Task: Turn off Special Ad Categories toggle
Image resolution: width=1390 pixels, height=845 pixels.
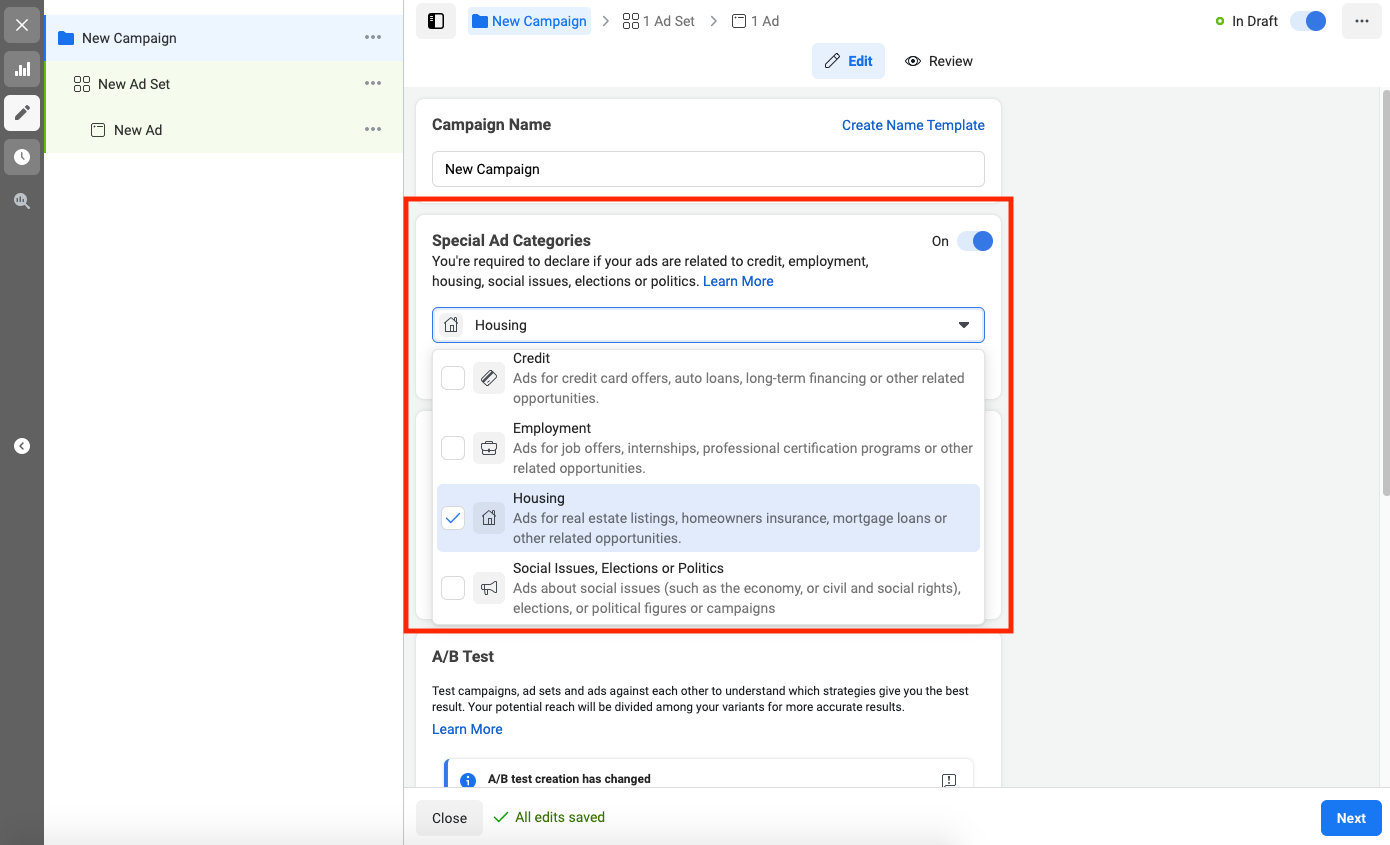Action: [x=974, y=241]
